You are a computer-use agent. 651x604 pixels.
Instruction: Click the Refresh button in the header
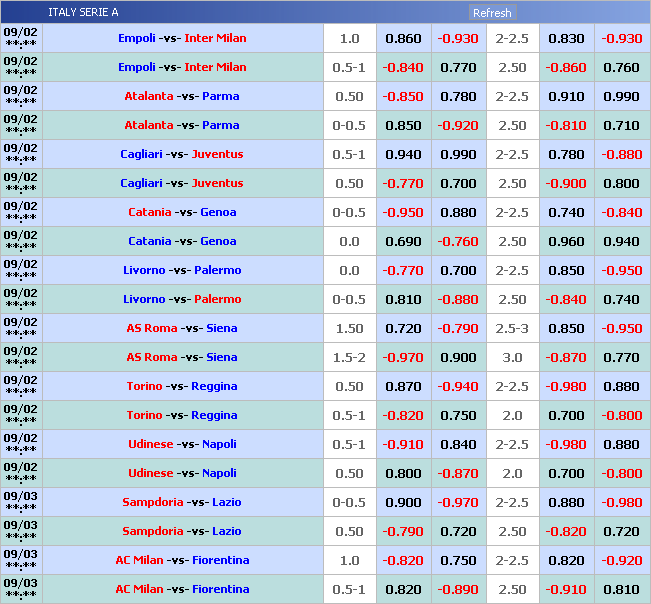click(492, 13)
